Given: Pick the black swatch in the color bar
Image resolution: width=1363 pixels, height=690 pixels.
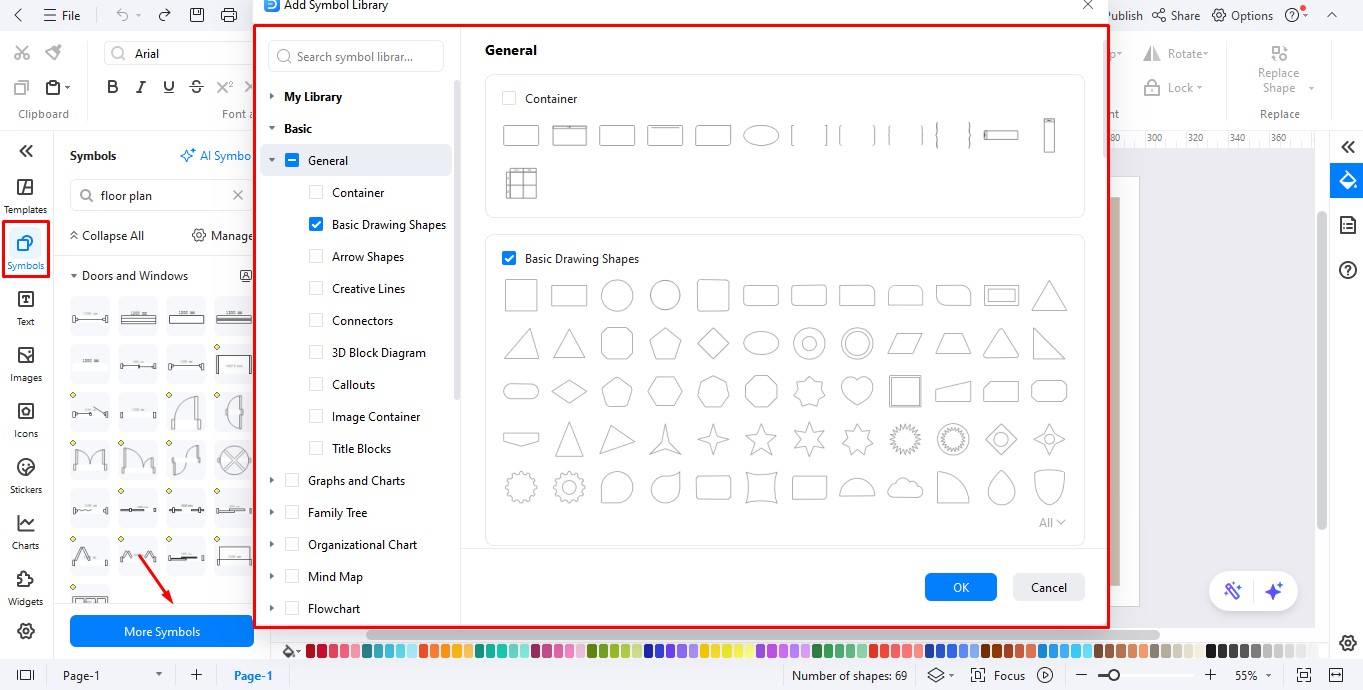Looking at the screenshot, I should click(1211, 651).
